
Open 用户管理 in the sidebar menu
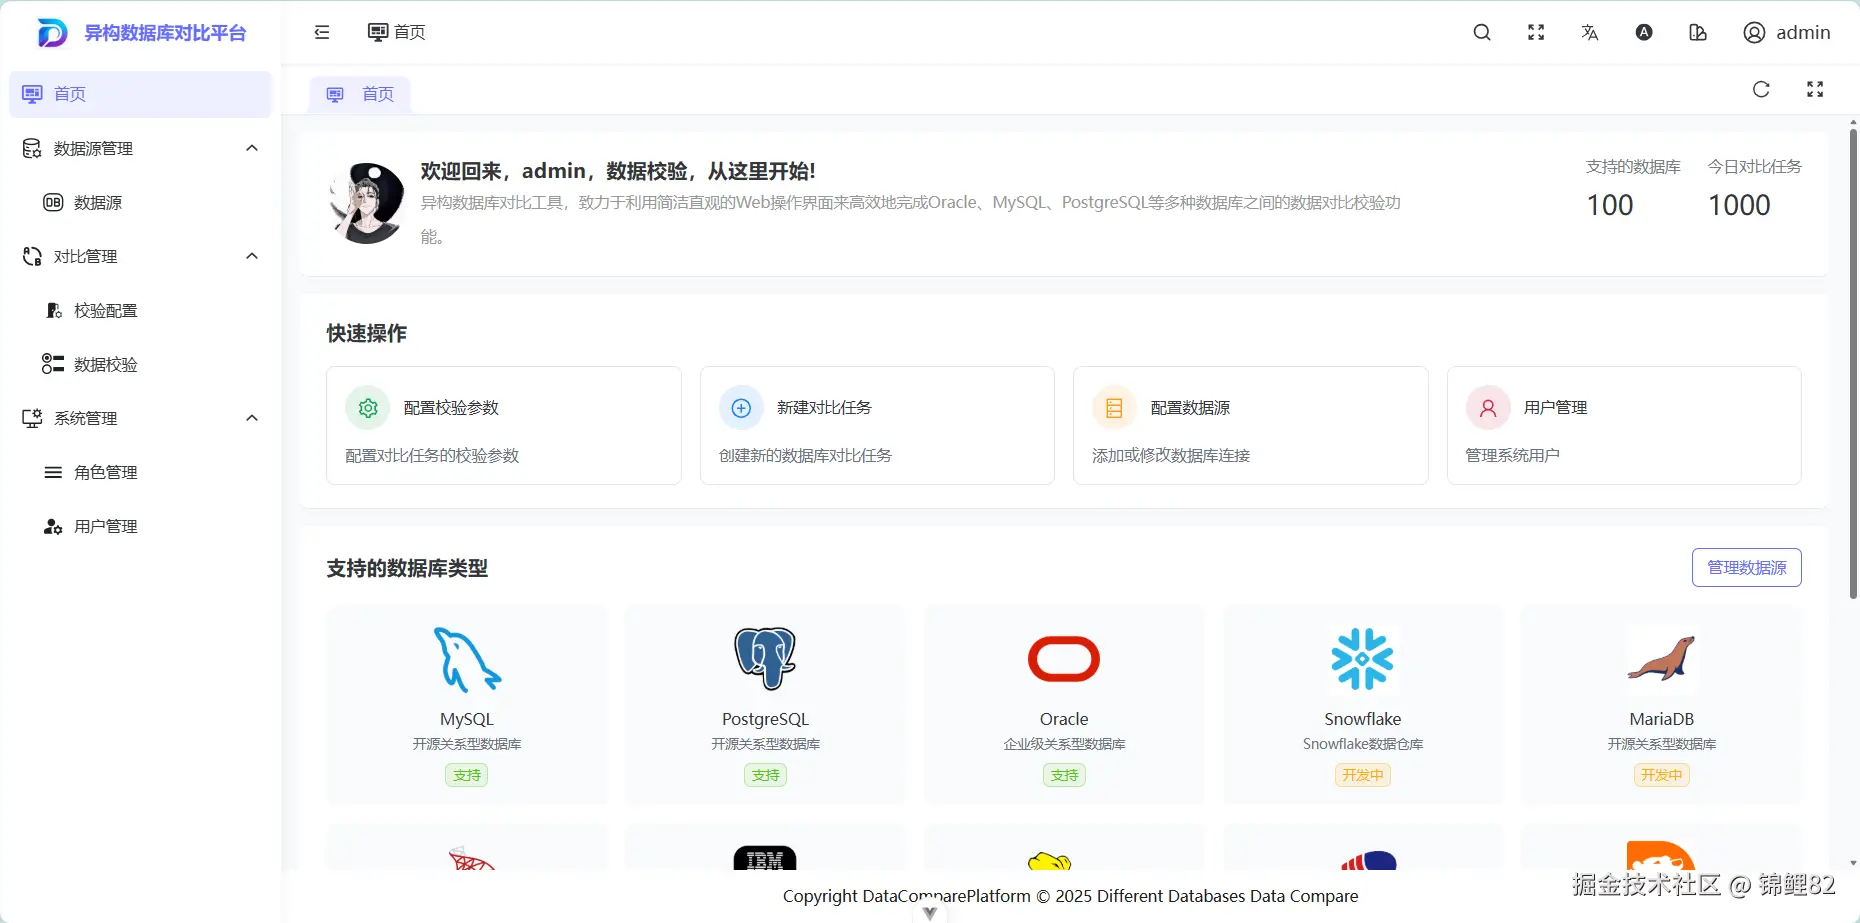140,527
